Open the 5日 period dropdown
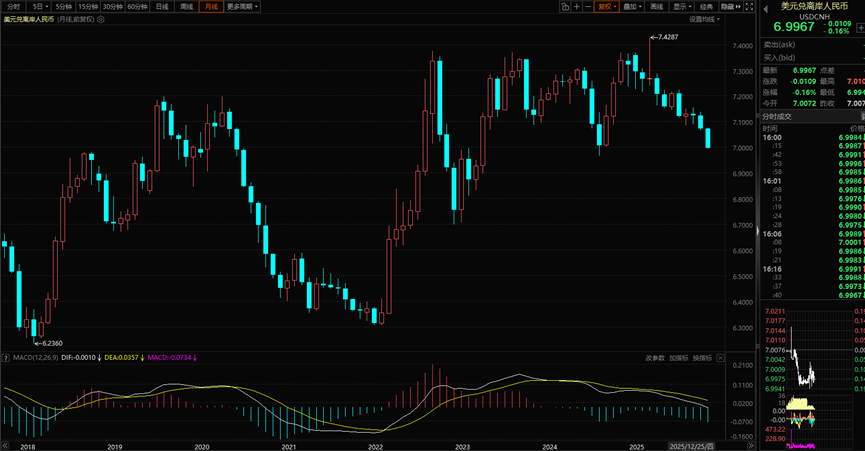This screenshot has width=865, height=451. pos(38,6)
